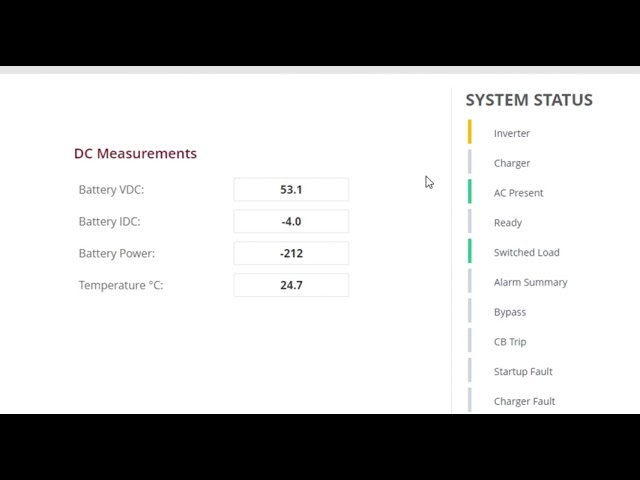Click the Battery IDC value field showing -4.0
Screen dimensions: 640x480
[291, 222]
